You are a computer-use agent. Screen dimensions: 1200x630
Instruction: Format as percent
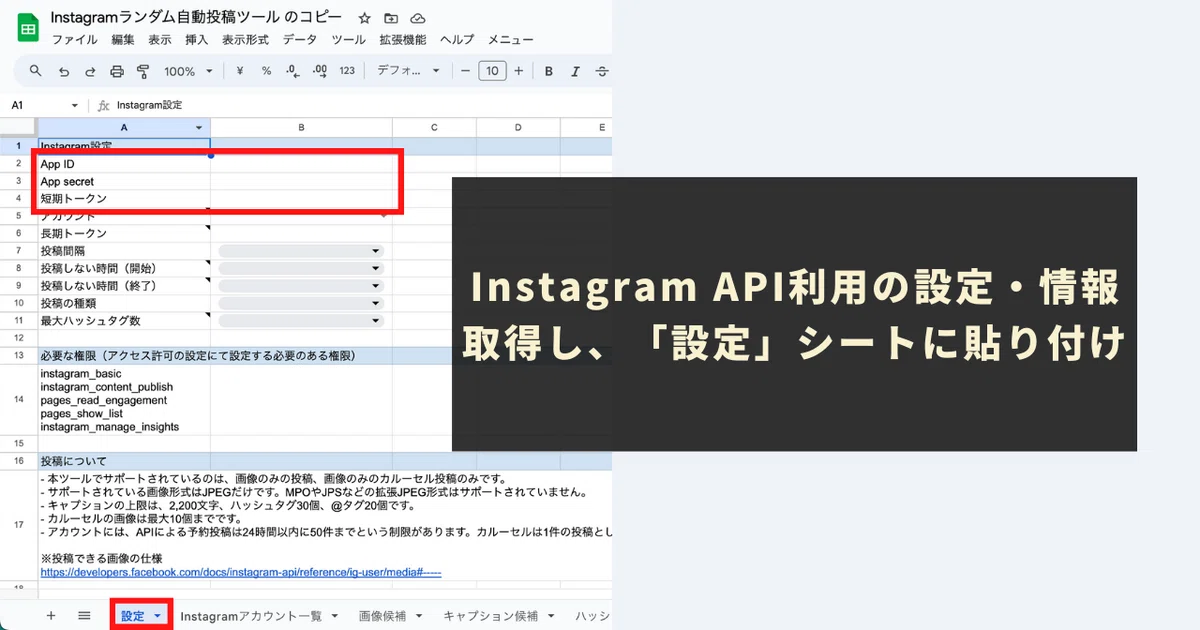pyautogui.click(x=266, y=71)
